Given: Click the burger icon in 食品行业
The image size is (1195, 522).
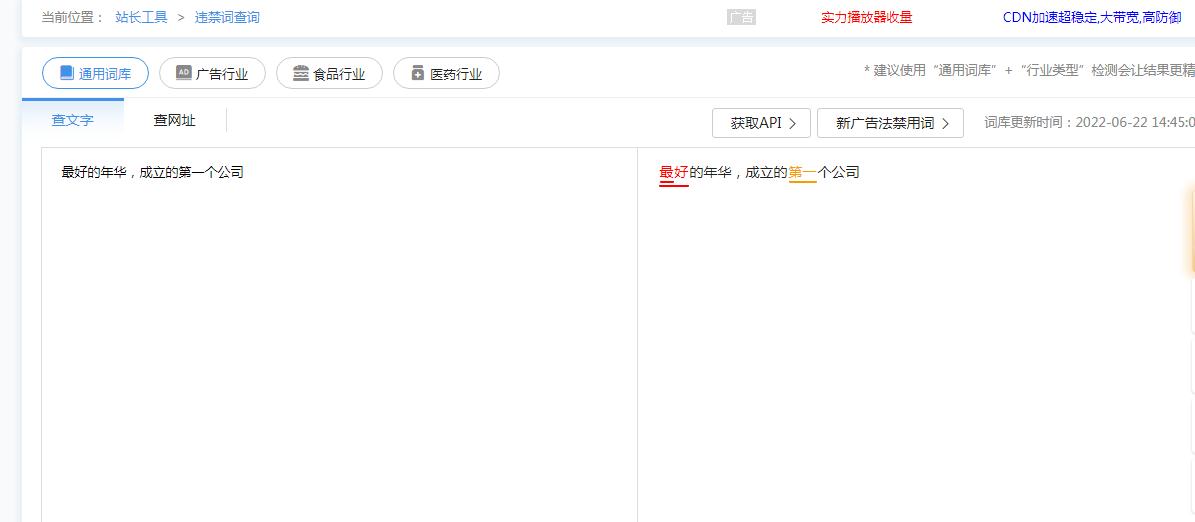Looking at the screenshot, I should [x=300, y=73].
